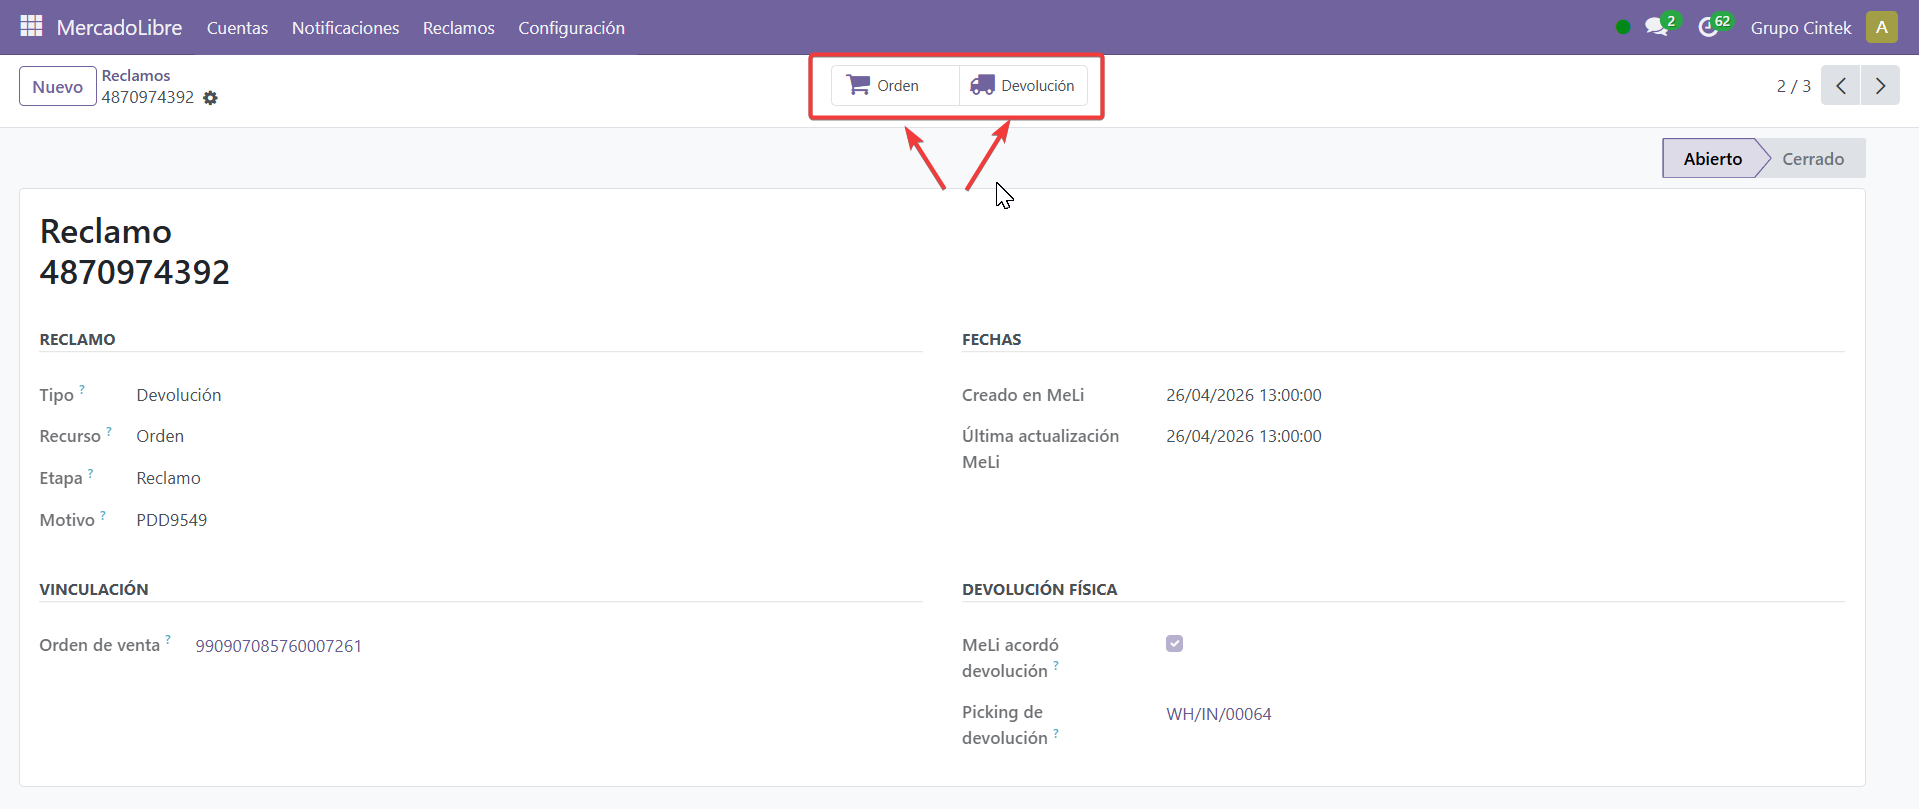Show Picking de devolución help icon
This screenshot has width=1919, height=809.
1056,732
